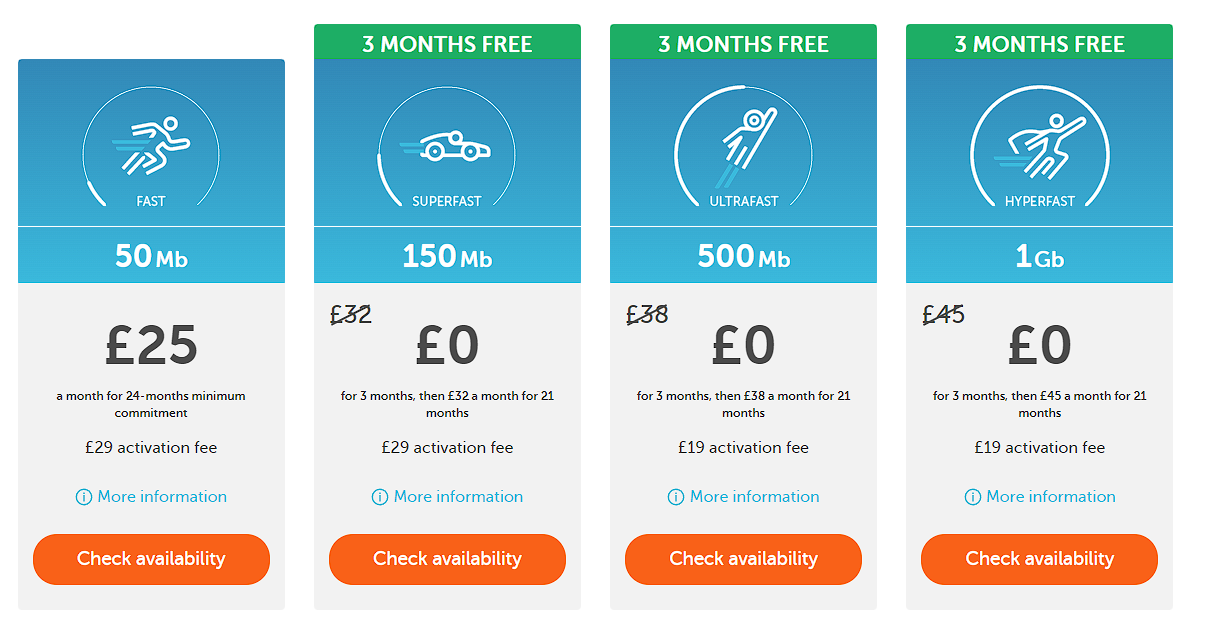Click info icon in the 500Mb plan

(x=676, y=497)
